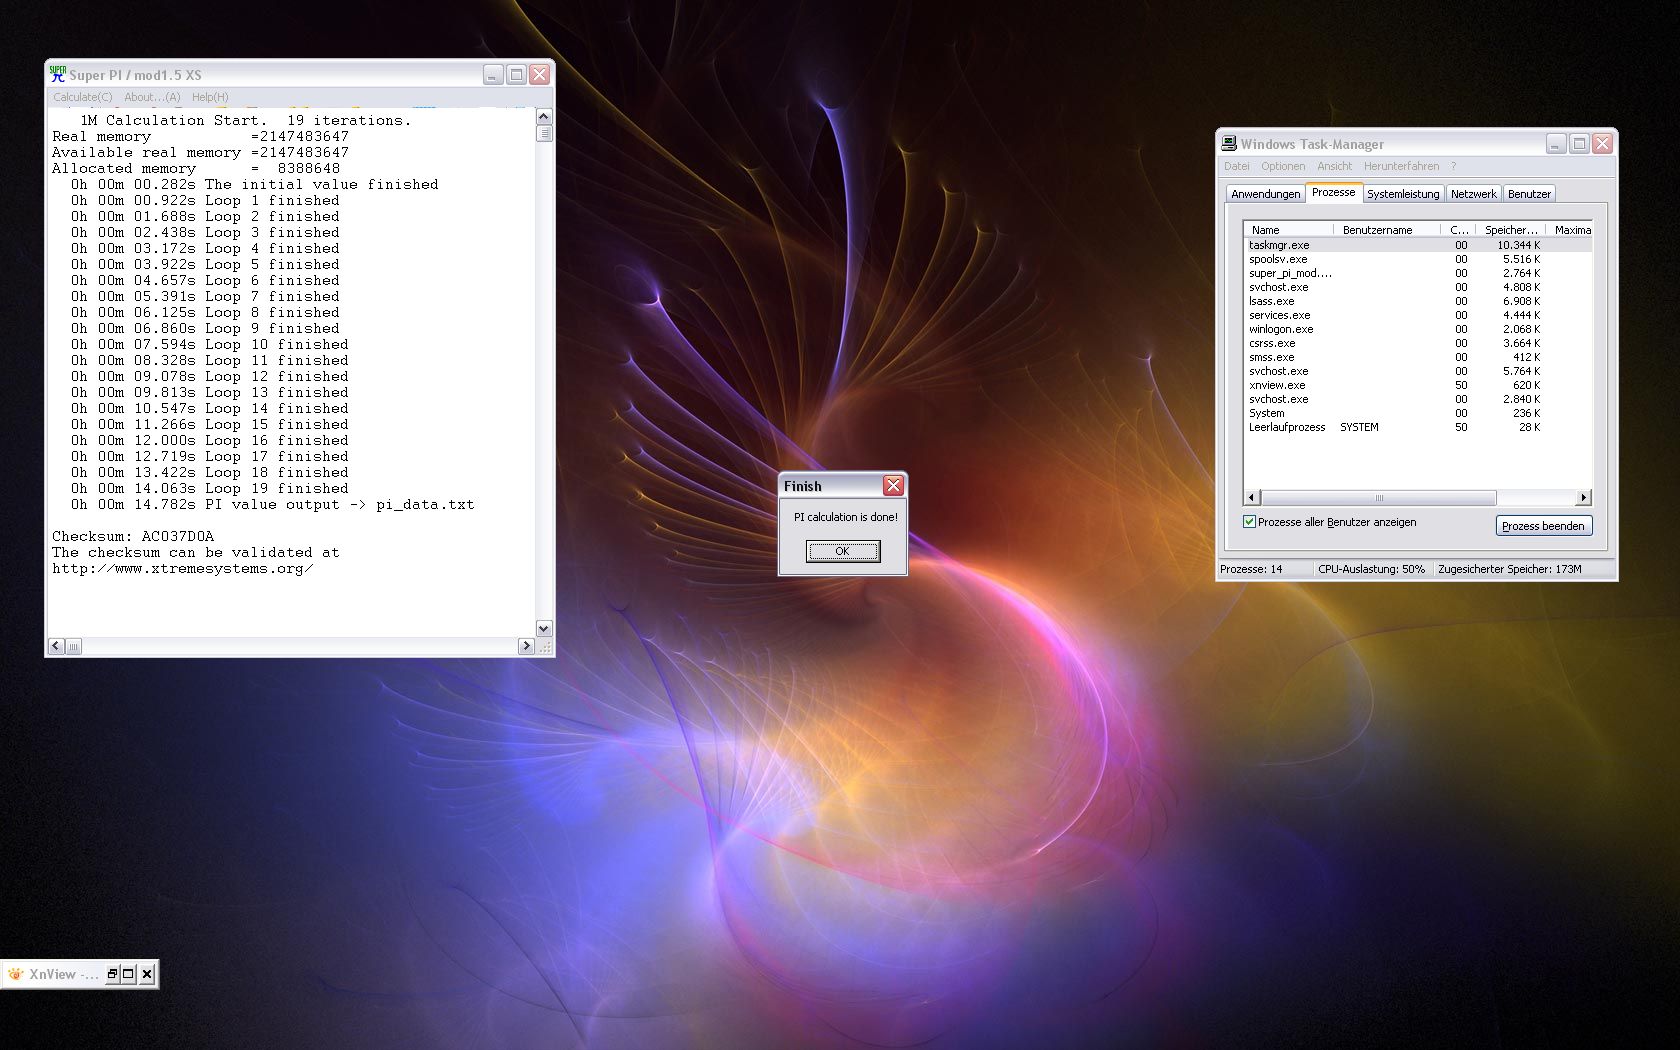Click left scroll arrow in Task-Manager process list
This screenshot has height=1050, width=1680.
click(1252, 498)
